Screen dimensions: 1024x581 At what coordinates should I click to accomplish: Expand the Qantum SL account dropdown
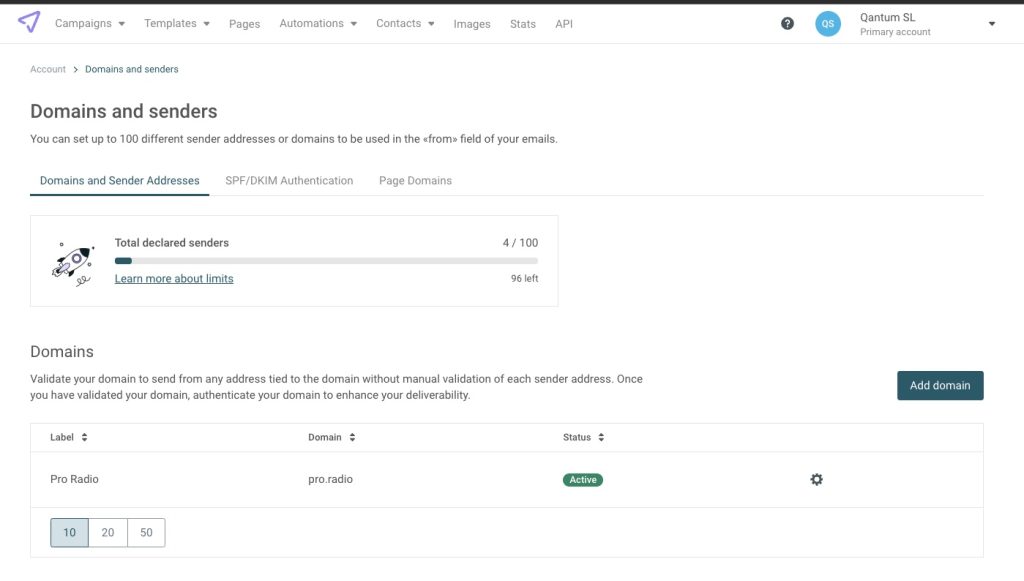(x=991, y=24)
